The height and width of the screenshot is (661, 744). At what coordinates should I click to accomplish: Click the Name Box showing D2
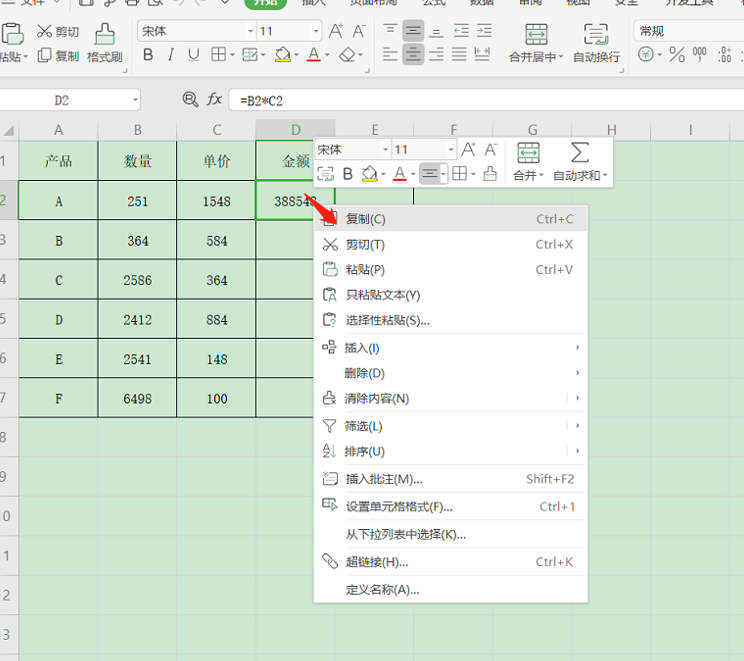62,100
